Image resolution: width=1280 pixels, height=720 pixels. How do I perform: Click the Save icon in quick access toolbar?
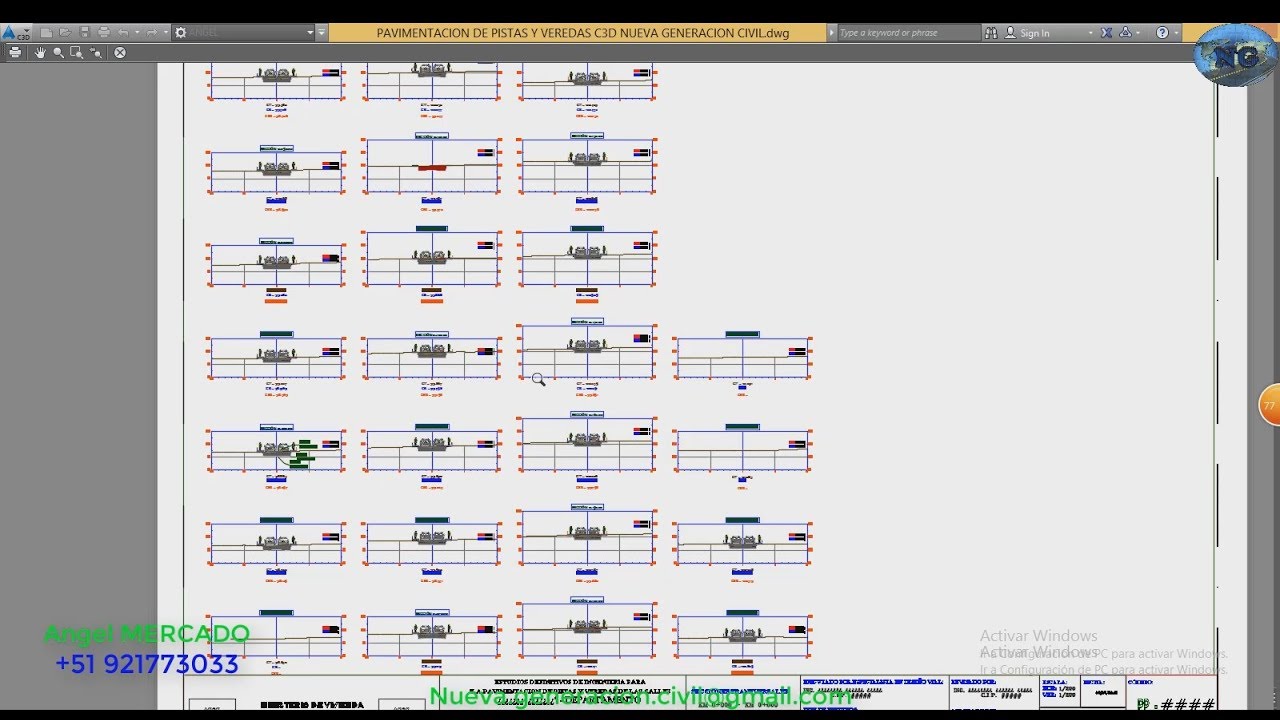coord(85,33)
